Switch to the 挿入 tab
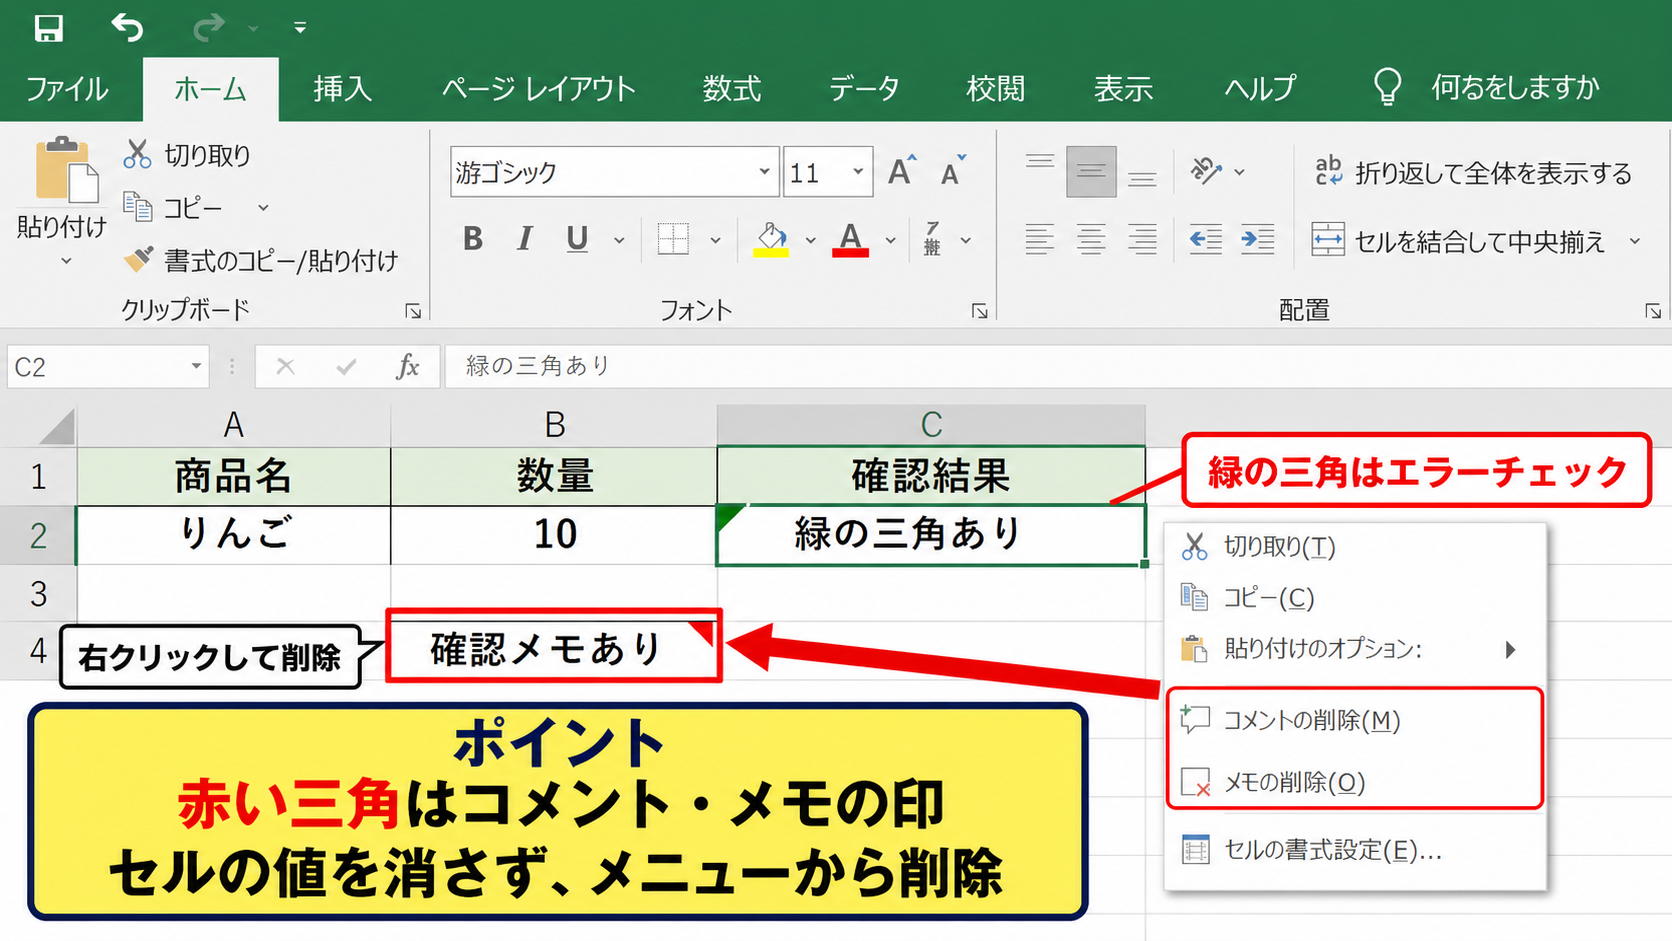The height and width of the screenshot is (941, 1672). (342, 89)
